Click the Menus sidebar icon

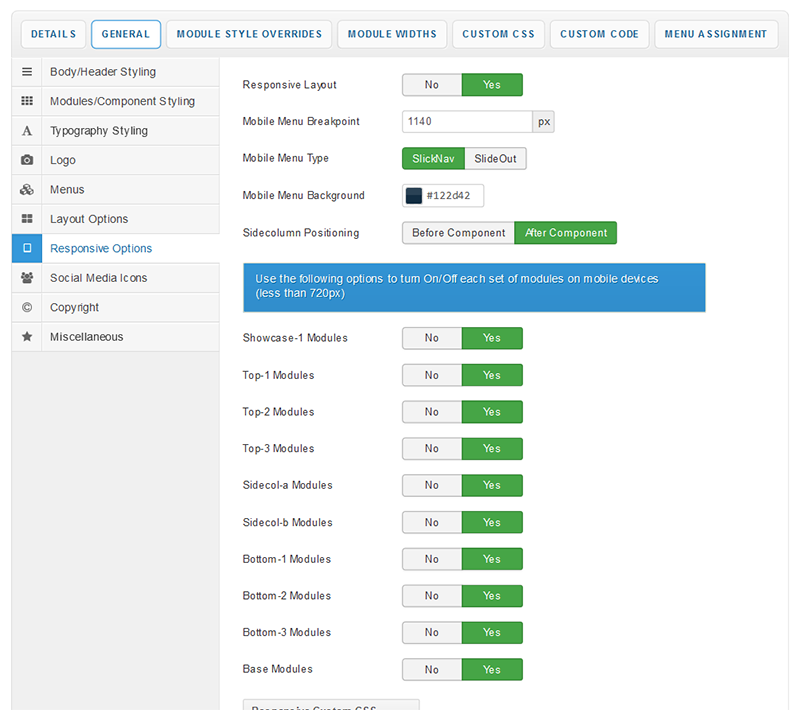click(x=27, y=190)
